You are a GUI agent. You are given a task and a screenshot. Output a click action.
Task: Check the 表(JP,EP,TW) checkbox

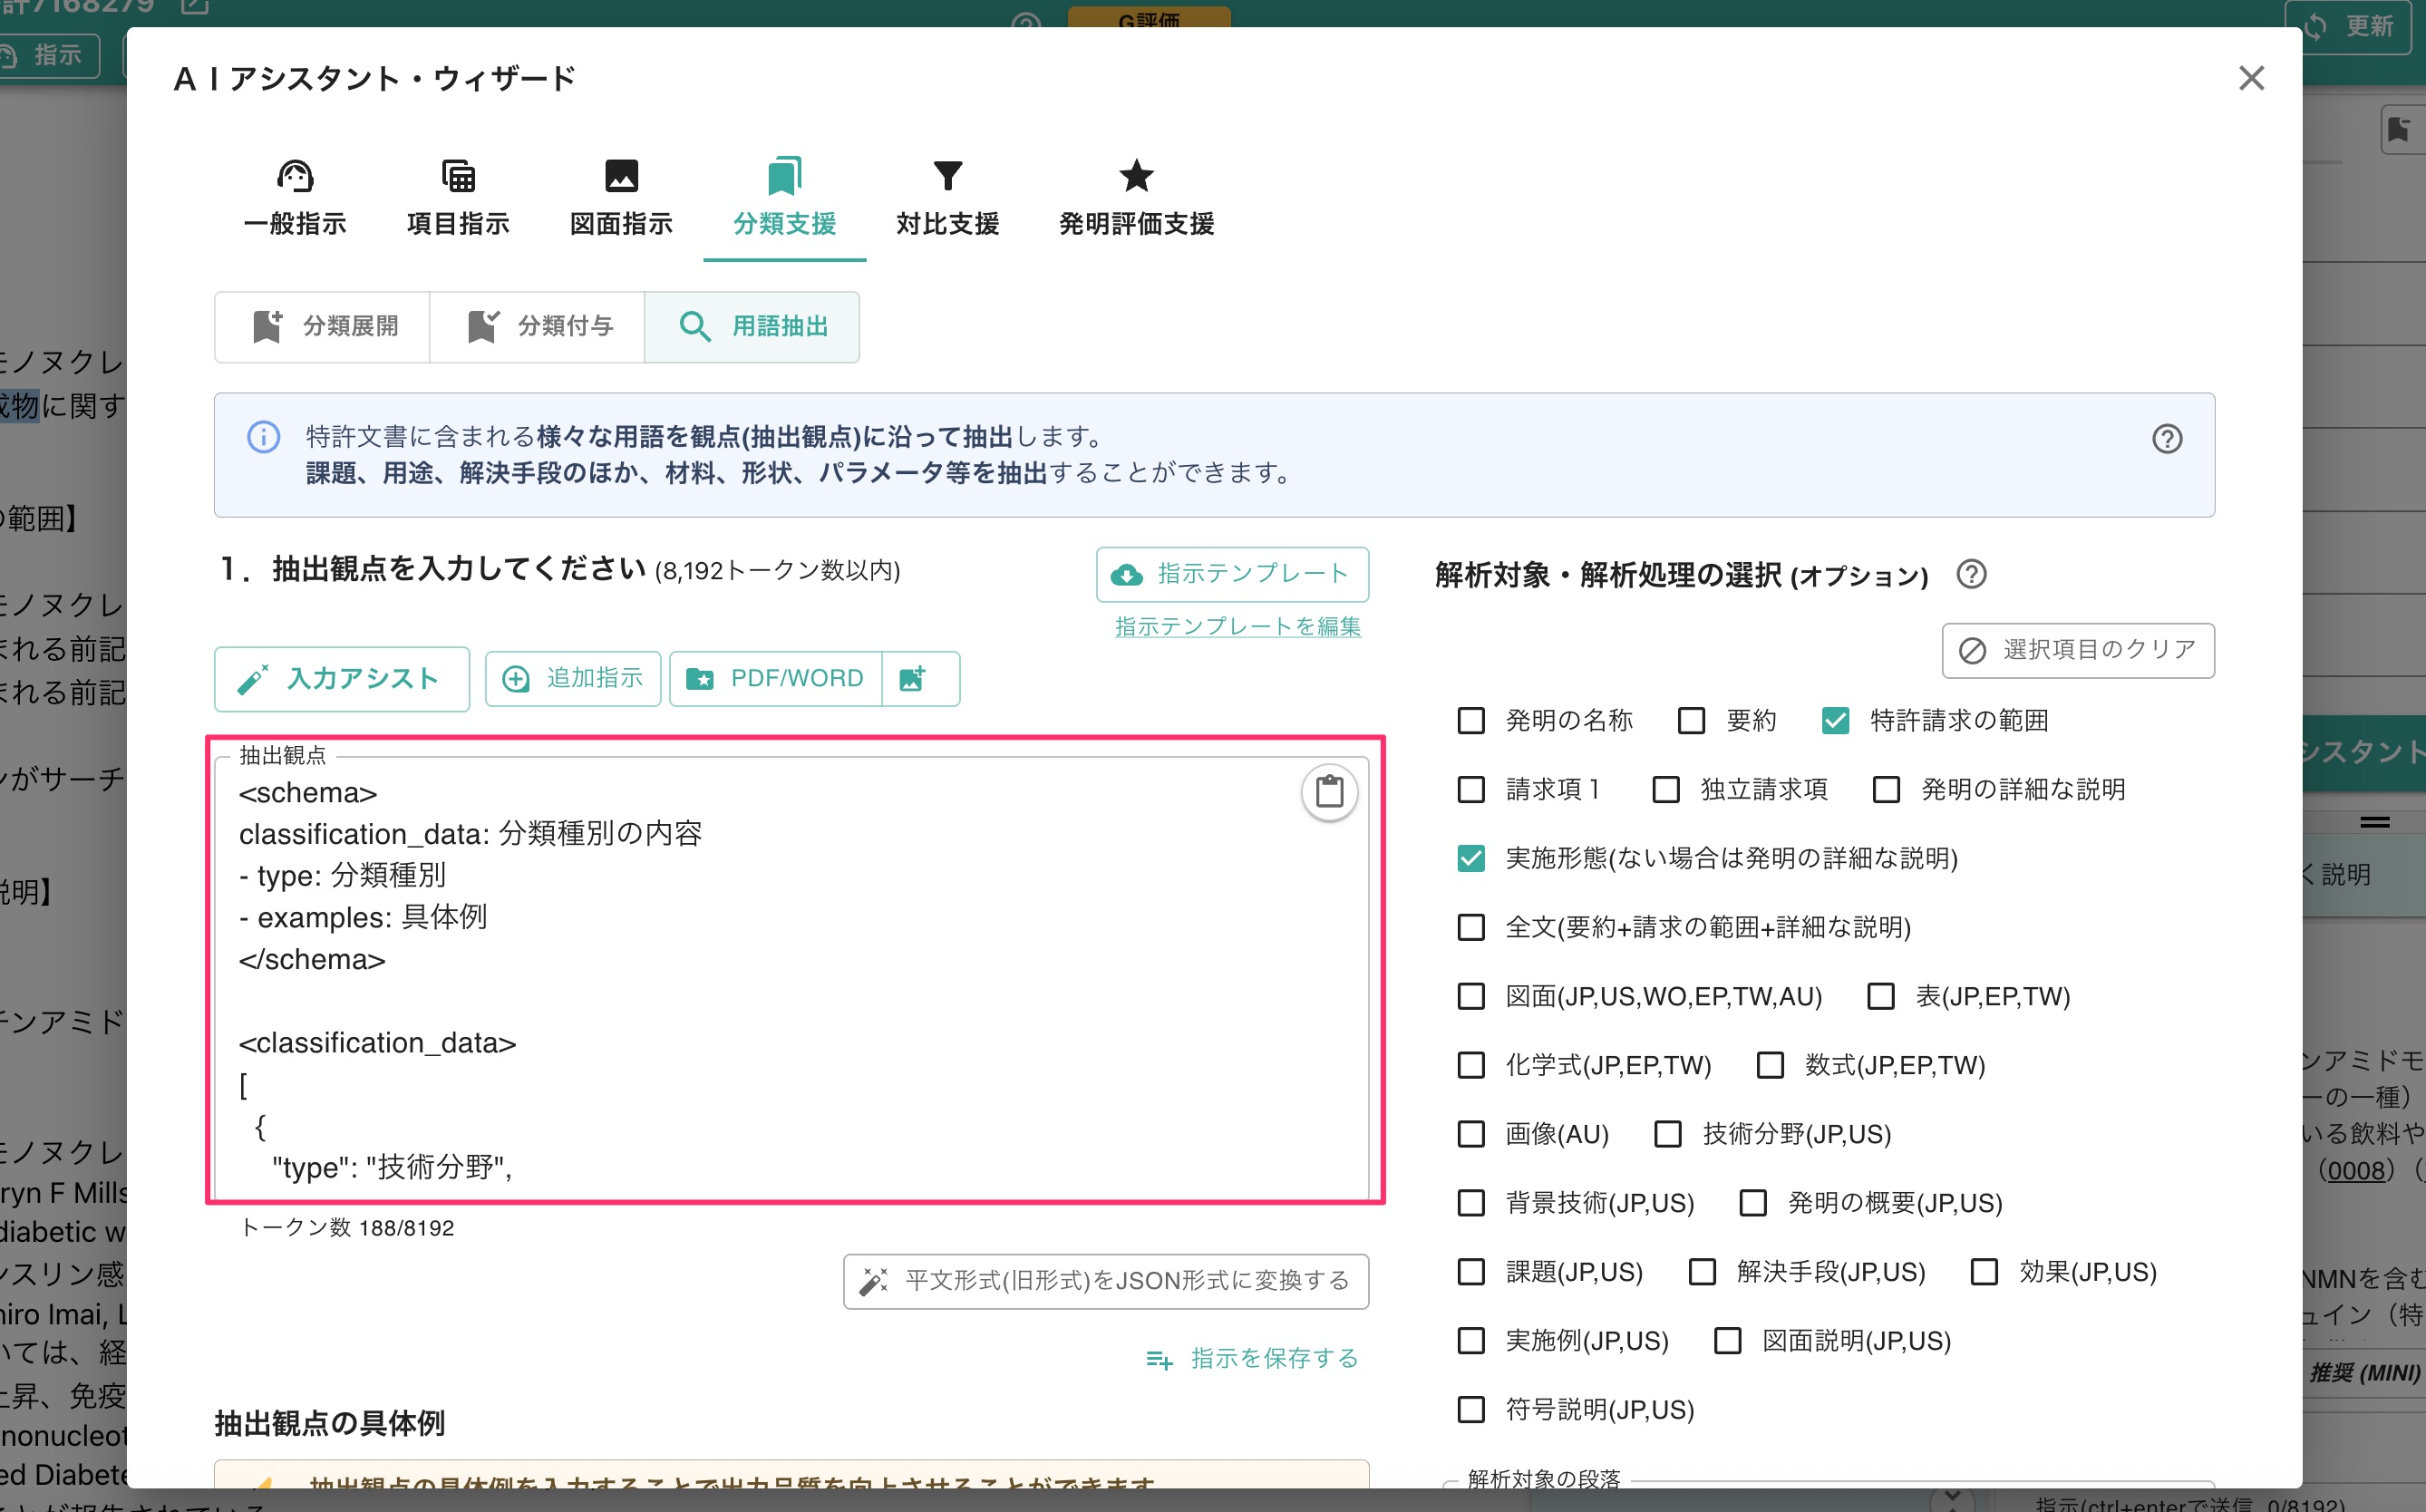pyautogui.click(x=1881, y=996)
